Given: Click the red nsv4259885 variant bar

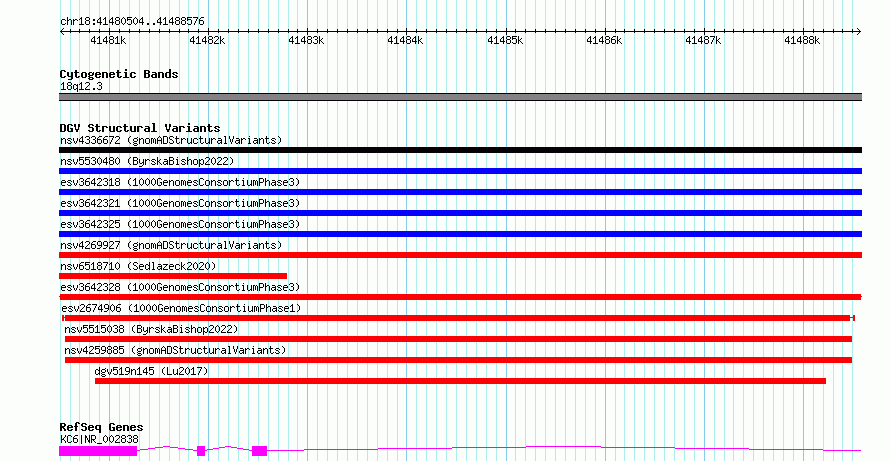Looking at the screenshot, I should pos(459,361).
